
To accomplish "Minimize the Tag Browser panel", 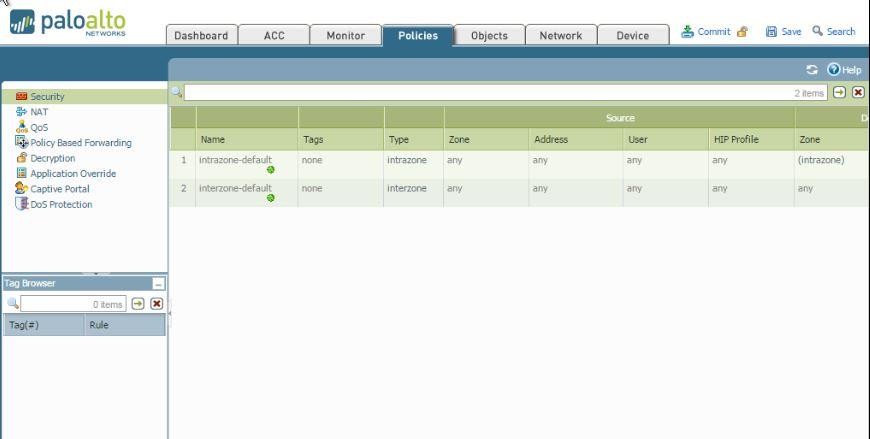I will click(157, 284).
